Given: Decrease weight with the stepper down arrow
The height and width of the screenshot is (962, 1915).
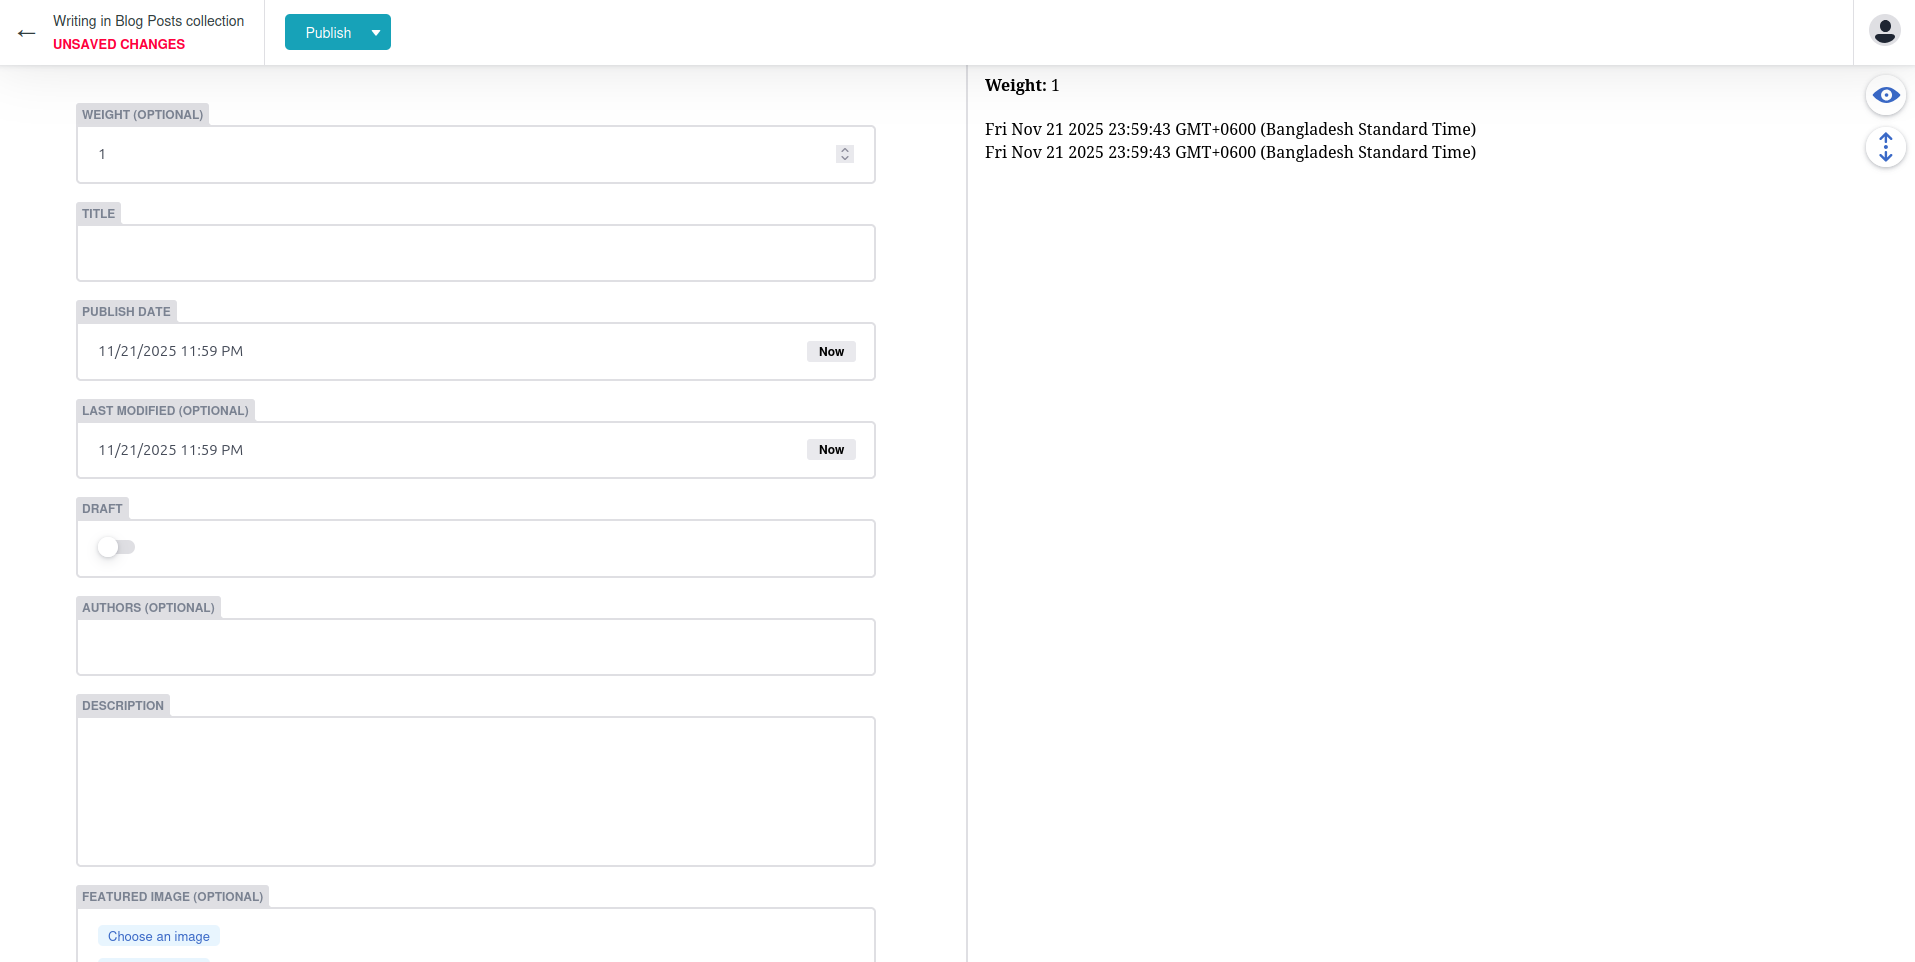Looking at the screenshot, I should (845, 158).
